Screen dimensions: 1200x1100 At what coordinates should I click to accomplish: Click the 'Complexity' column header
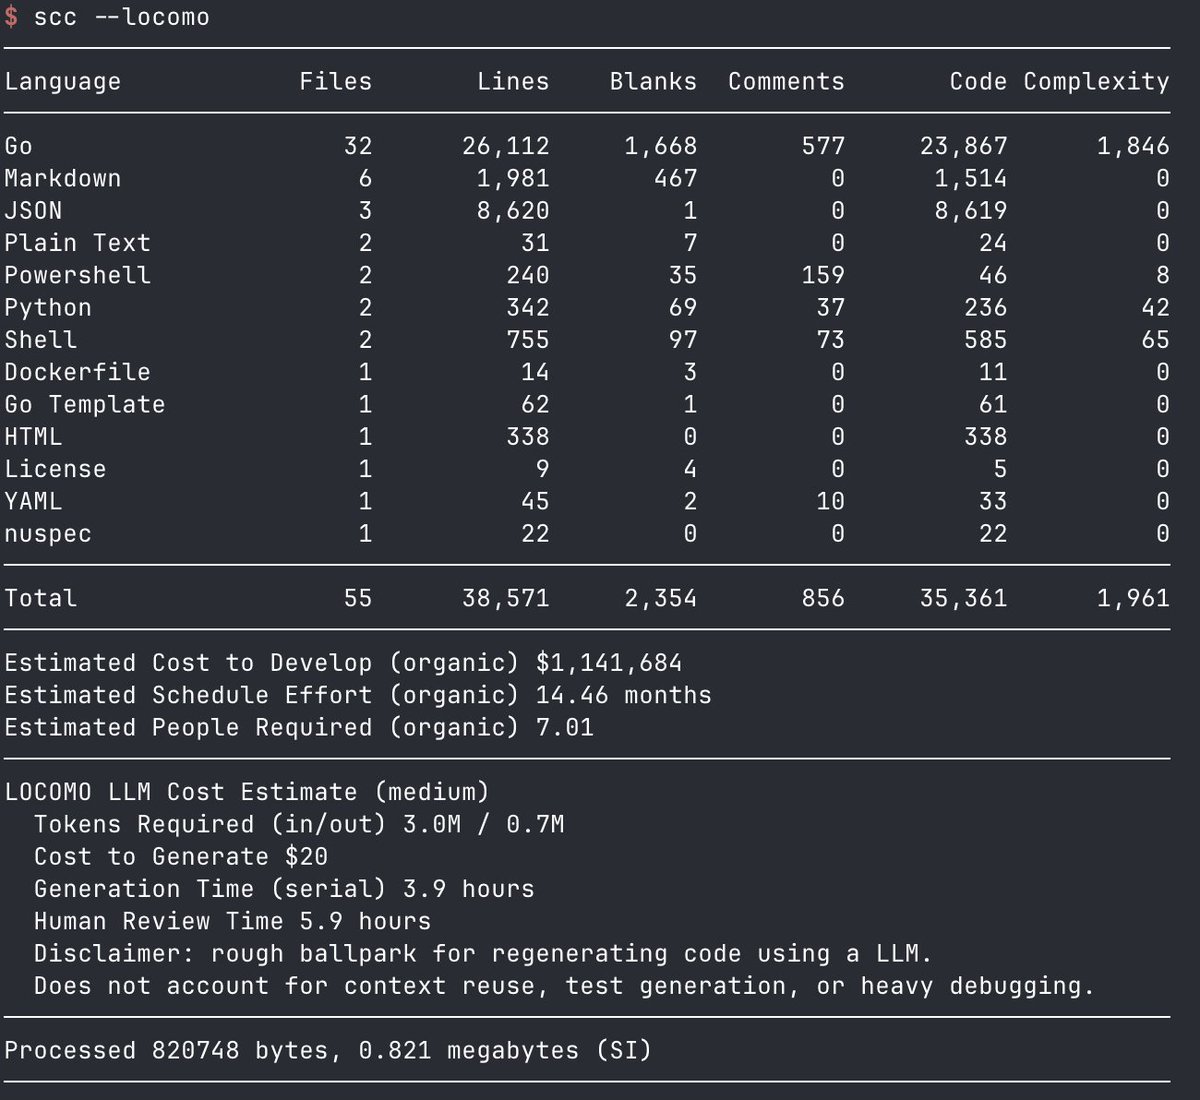pos(1096,82)
